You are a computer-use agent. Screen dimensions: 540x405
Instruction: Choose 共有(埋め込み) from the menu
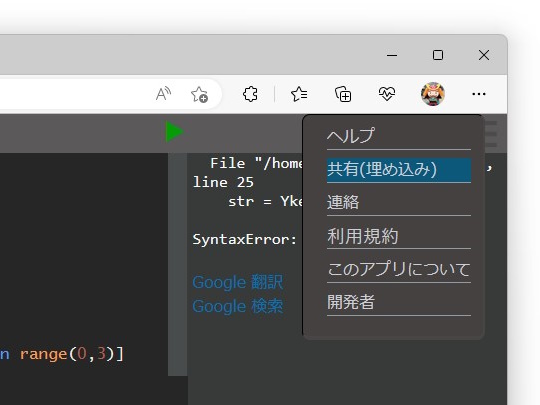(399, 170)
